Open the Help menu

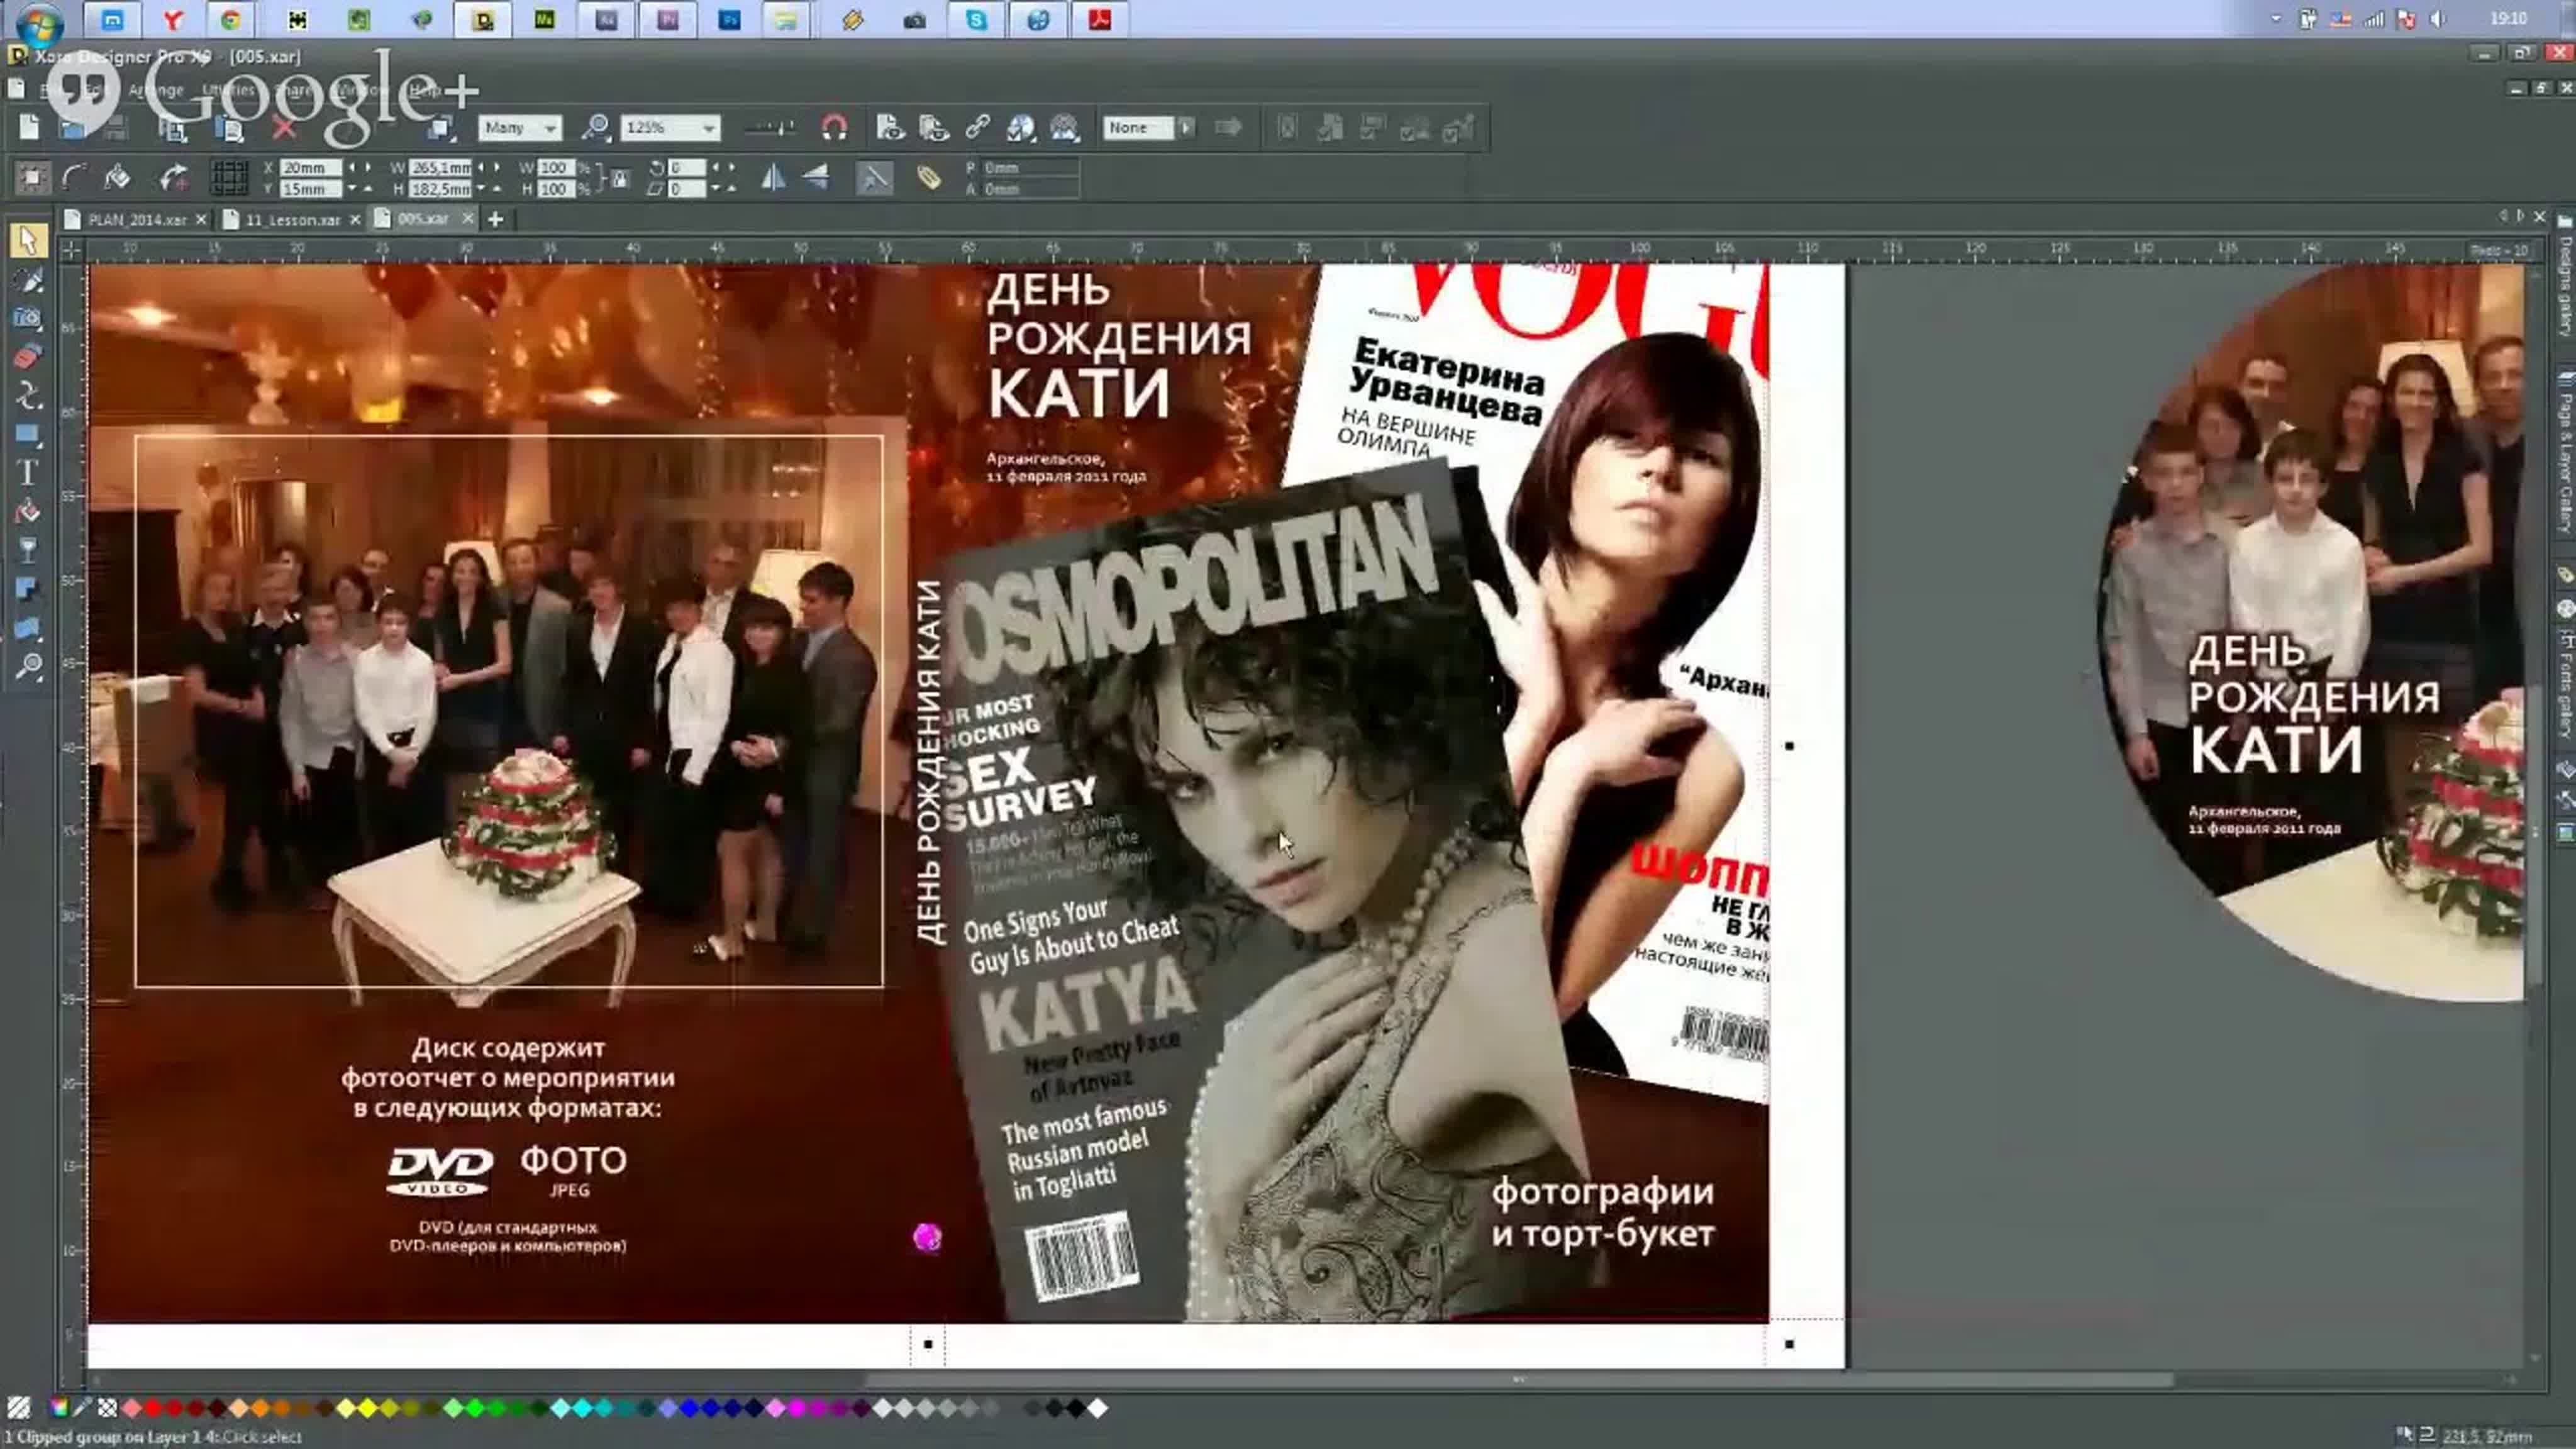(424, 90)
